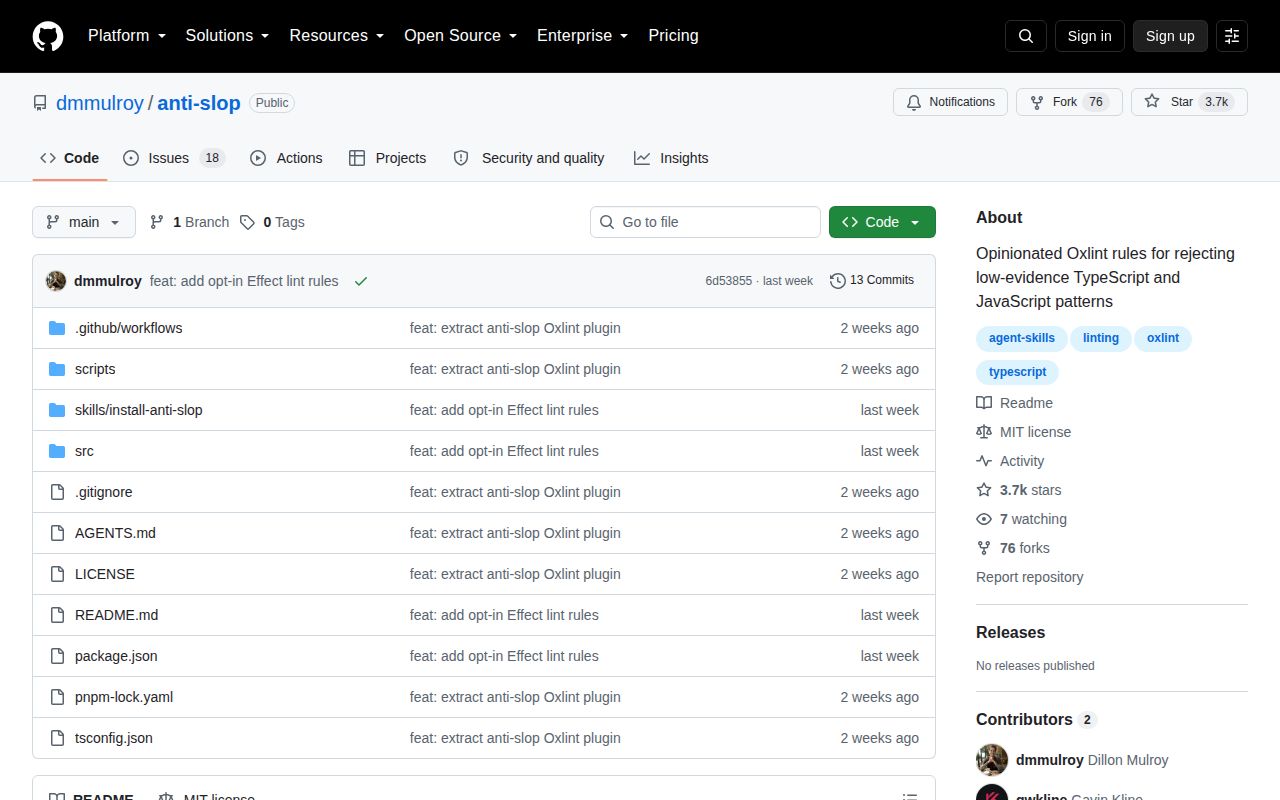Click the Notifications bell button
The height and width of the screenshot is (800, 1280).
(x=950, y=102)
